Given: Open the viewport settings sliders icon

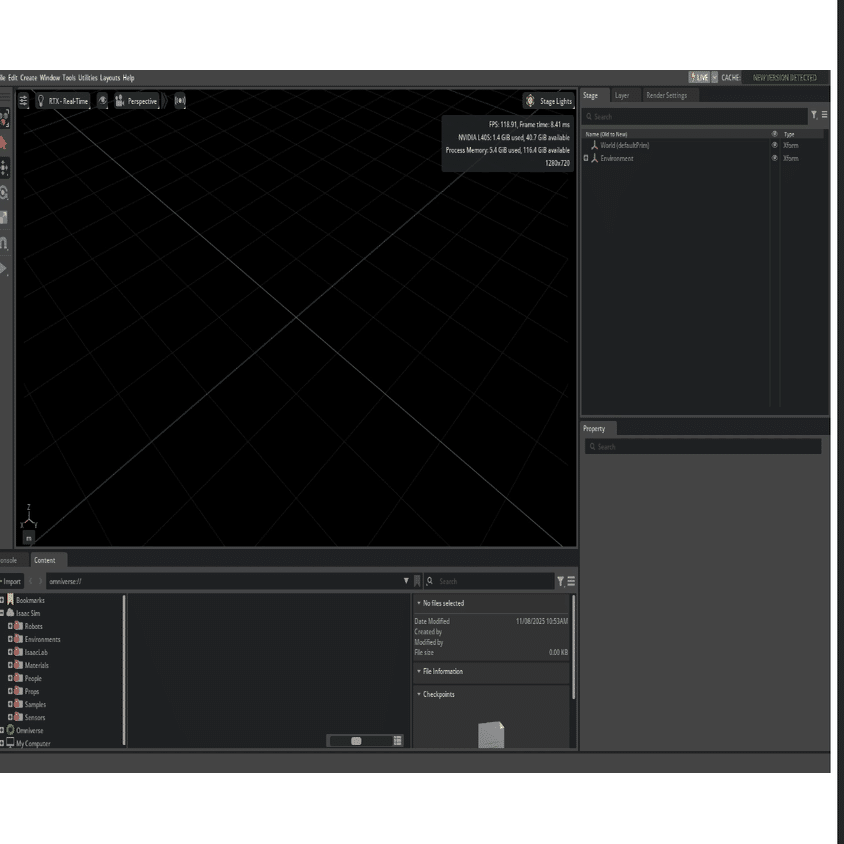Looking at the screenshot, I should click(x=23, y=101).
